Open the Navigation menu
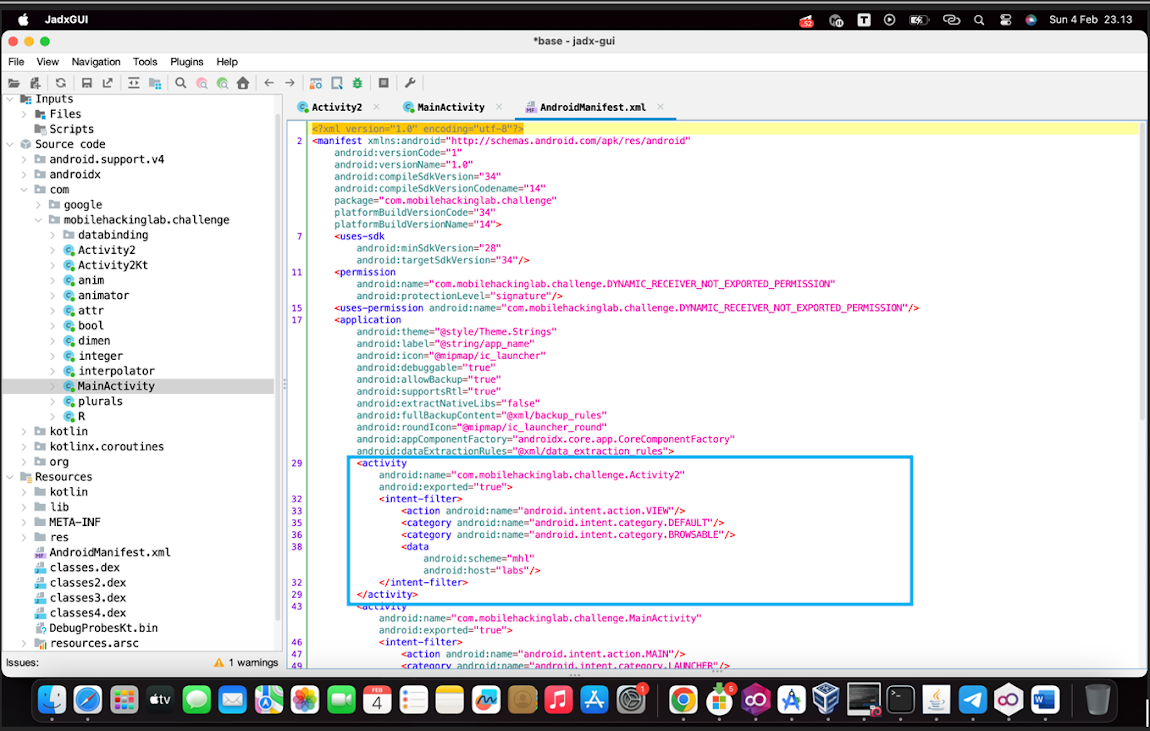The width and height of the screenshot is (1150, 731). 96,62
